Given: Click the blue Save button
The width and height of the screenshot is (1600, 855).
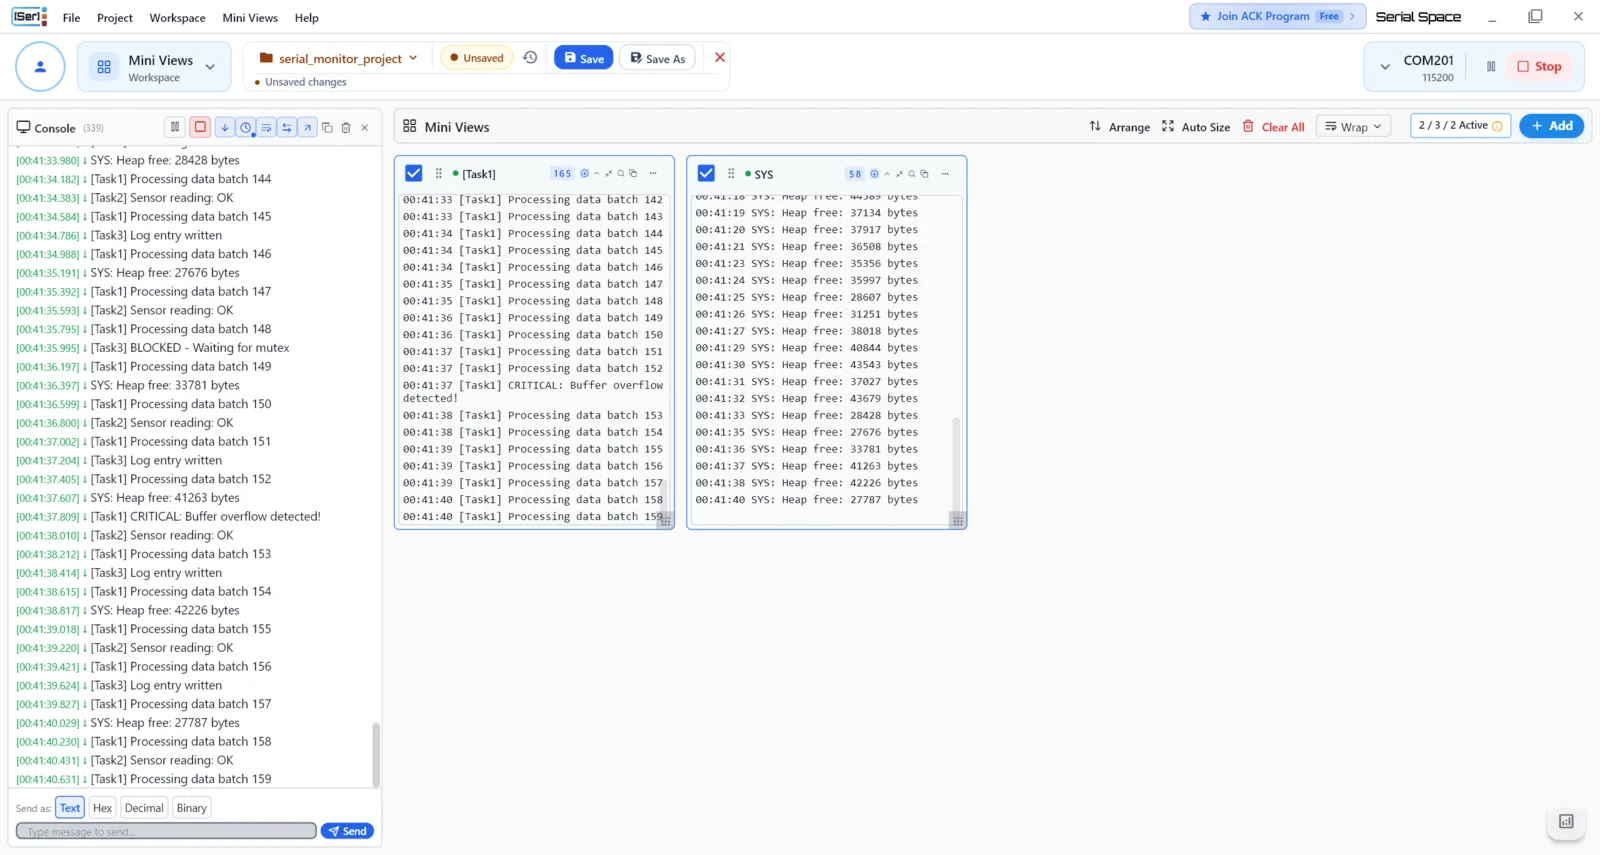Looking at the screenshot, I should point(583,58).
